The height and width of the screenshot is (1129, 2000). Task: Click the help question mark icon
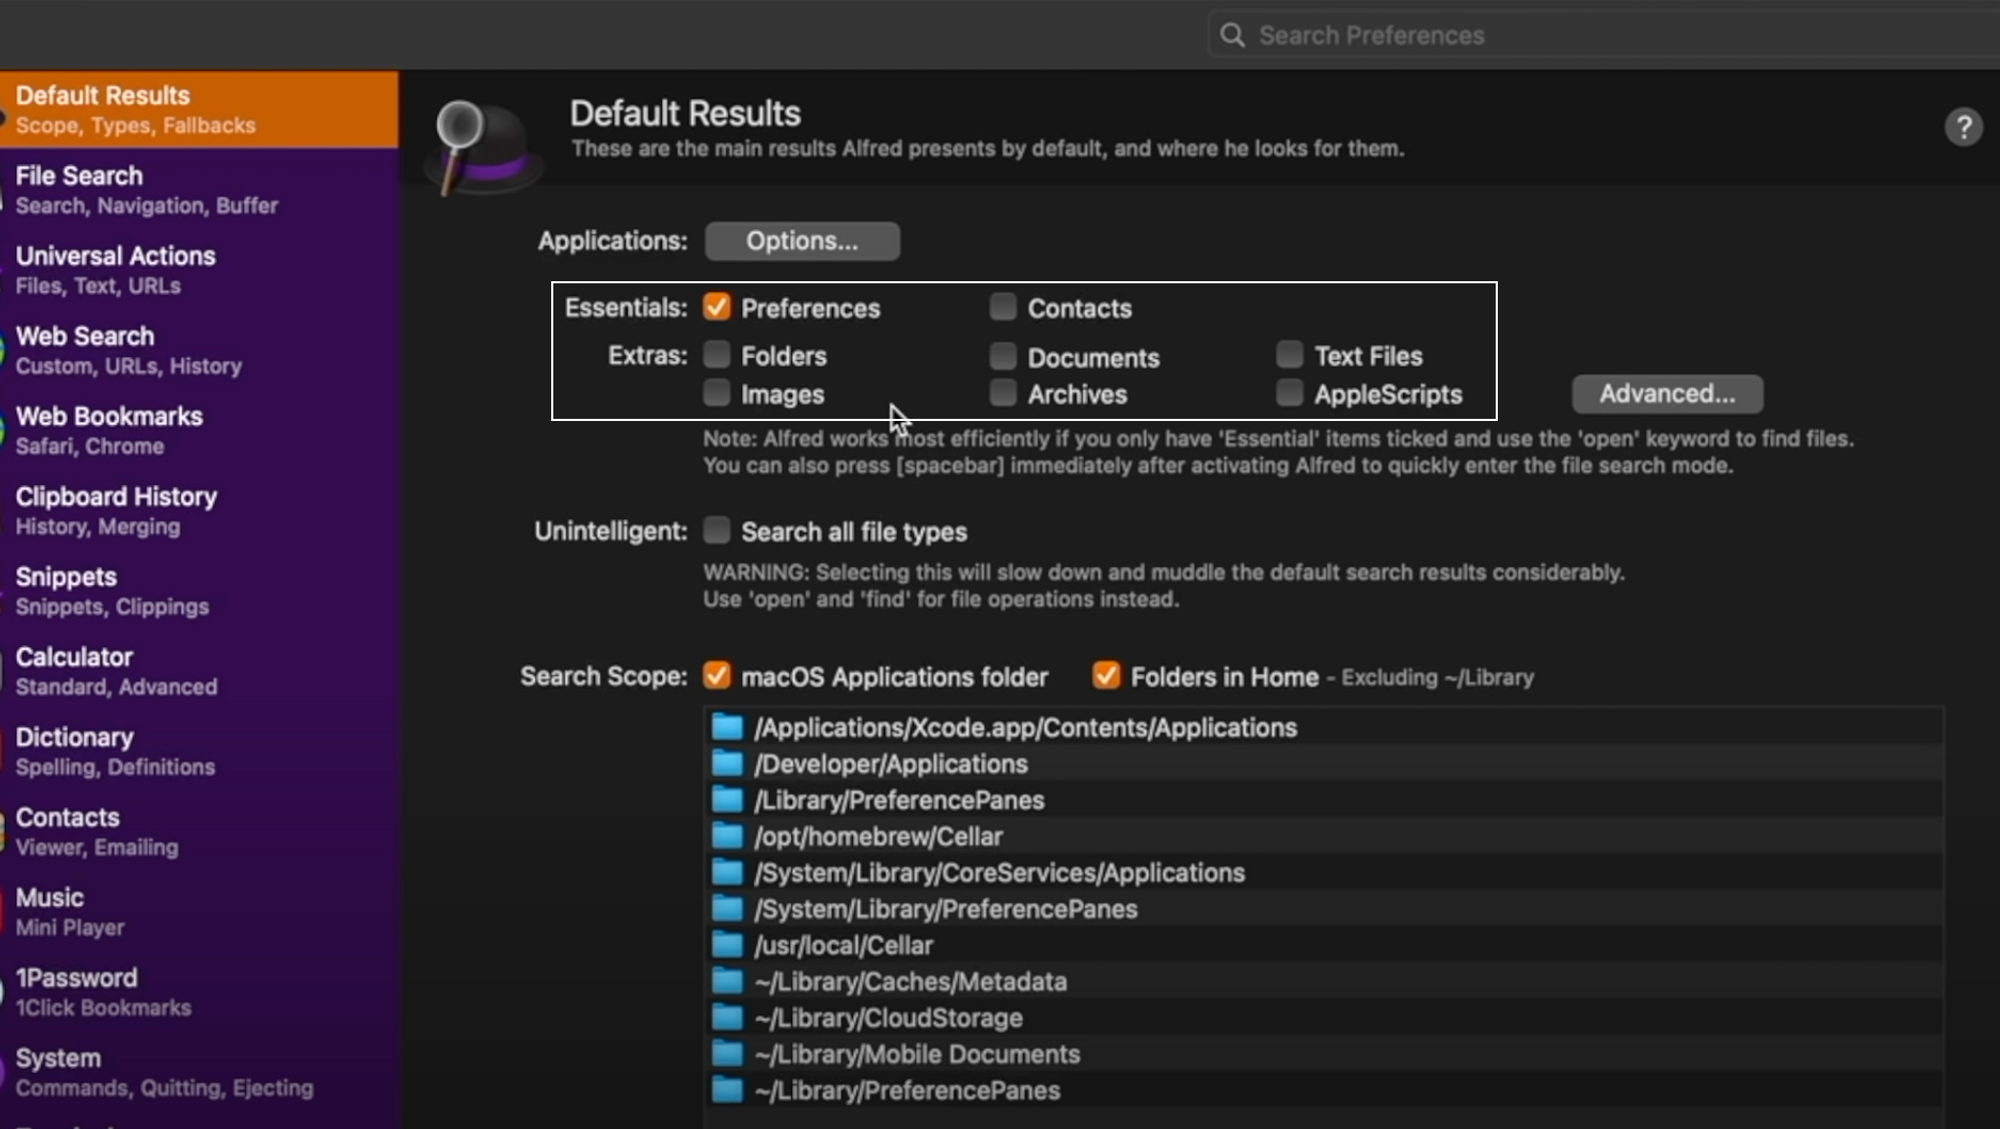pyautogui.click(x=1963, y=127)
